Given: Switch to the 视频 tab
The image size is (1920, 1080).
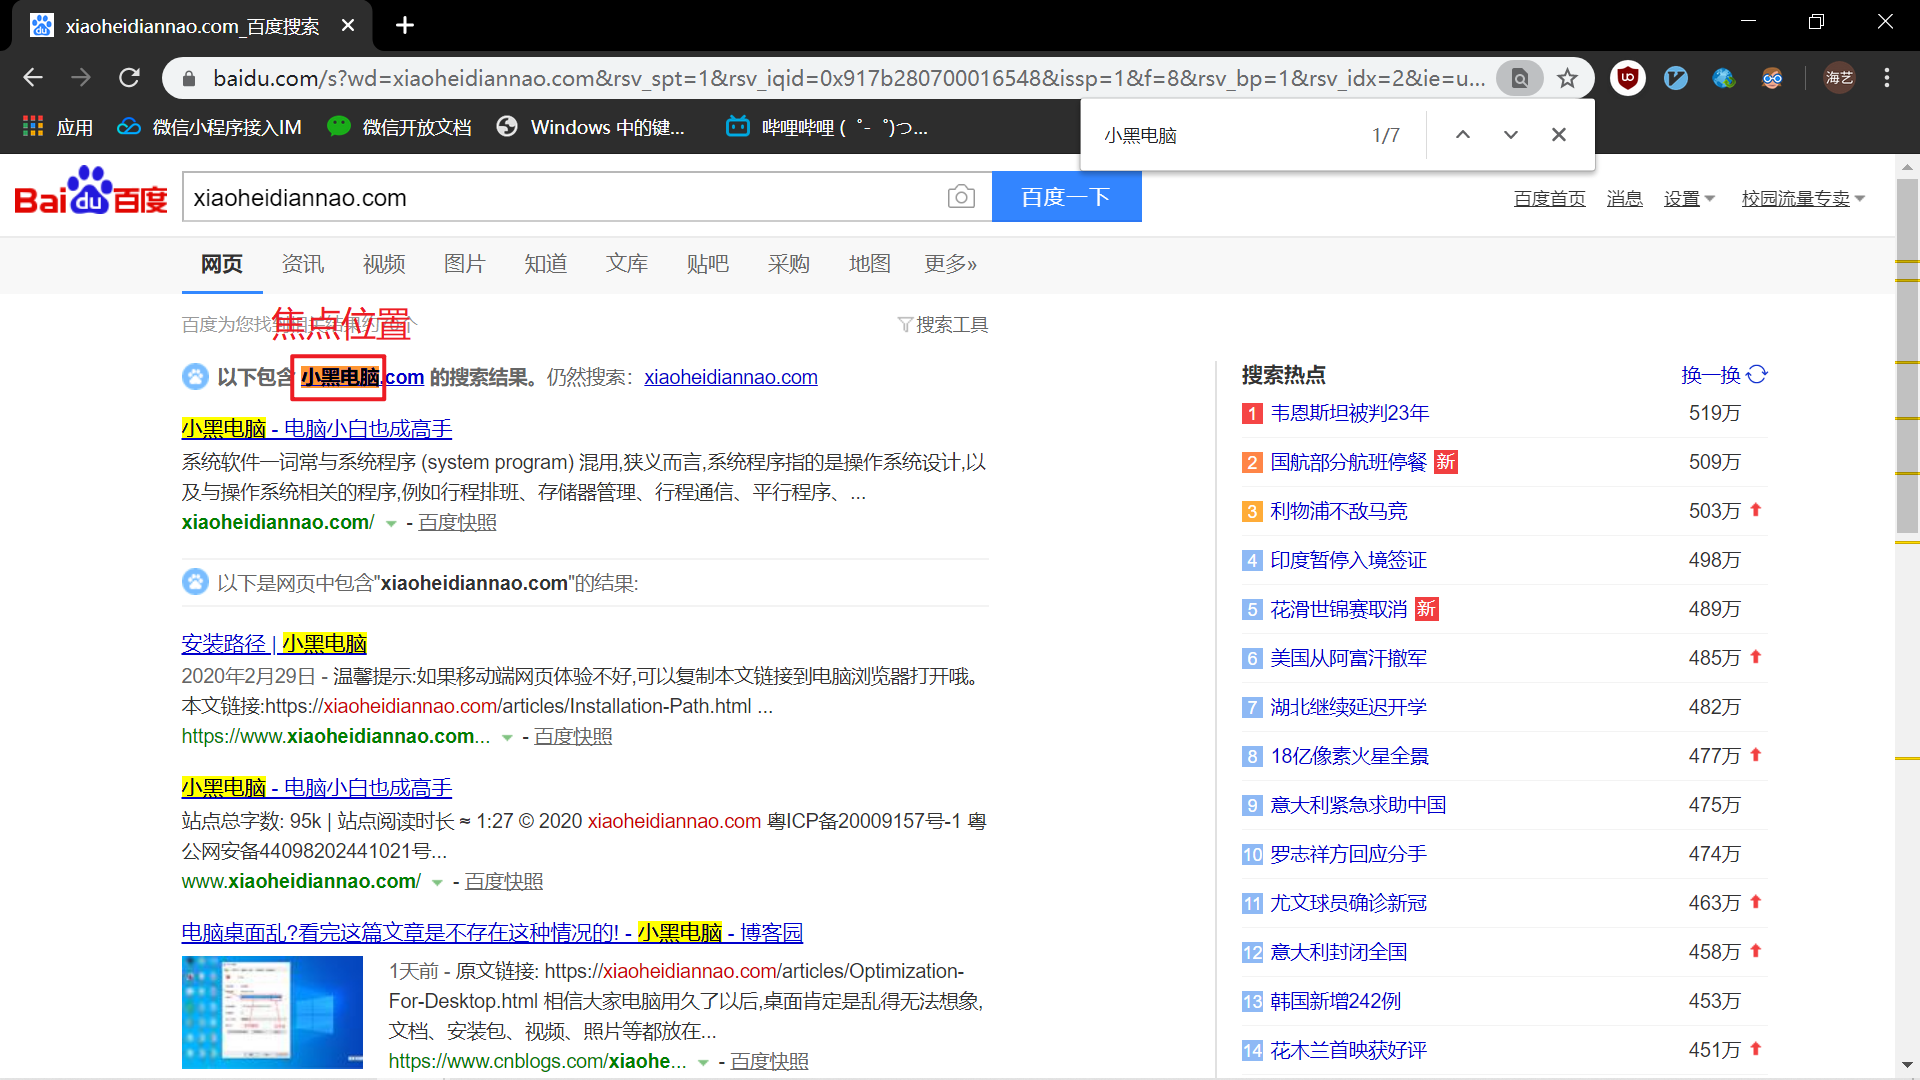Looking at the screenshot, I should tap(384, 264).
